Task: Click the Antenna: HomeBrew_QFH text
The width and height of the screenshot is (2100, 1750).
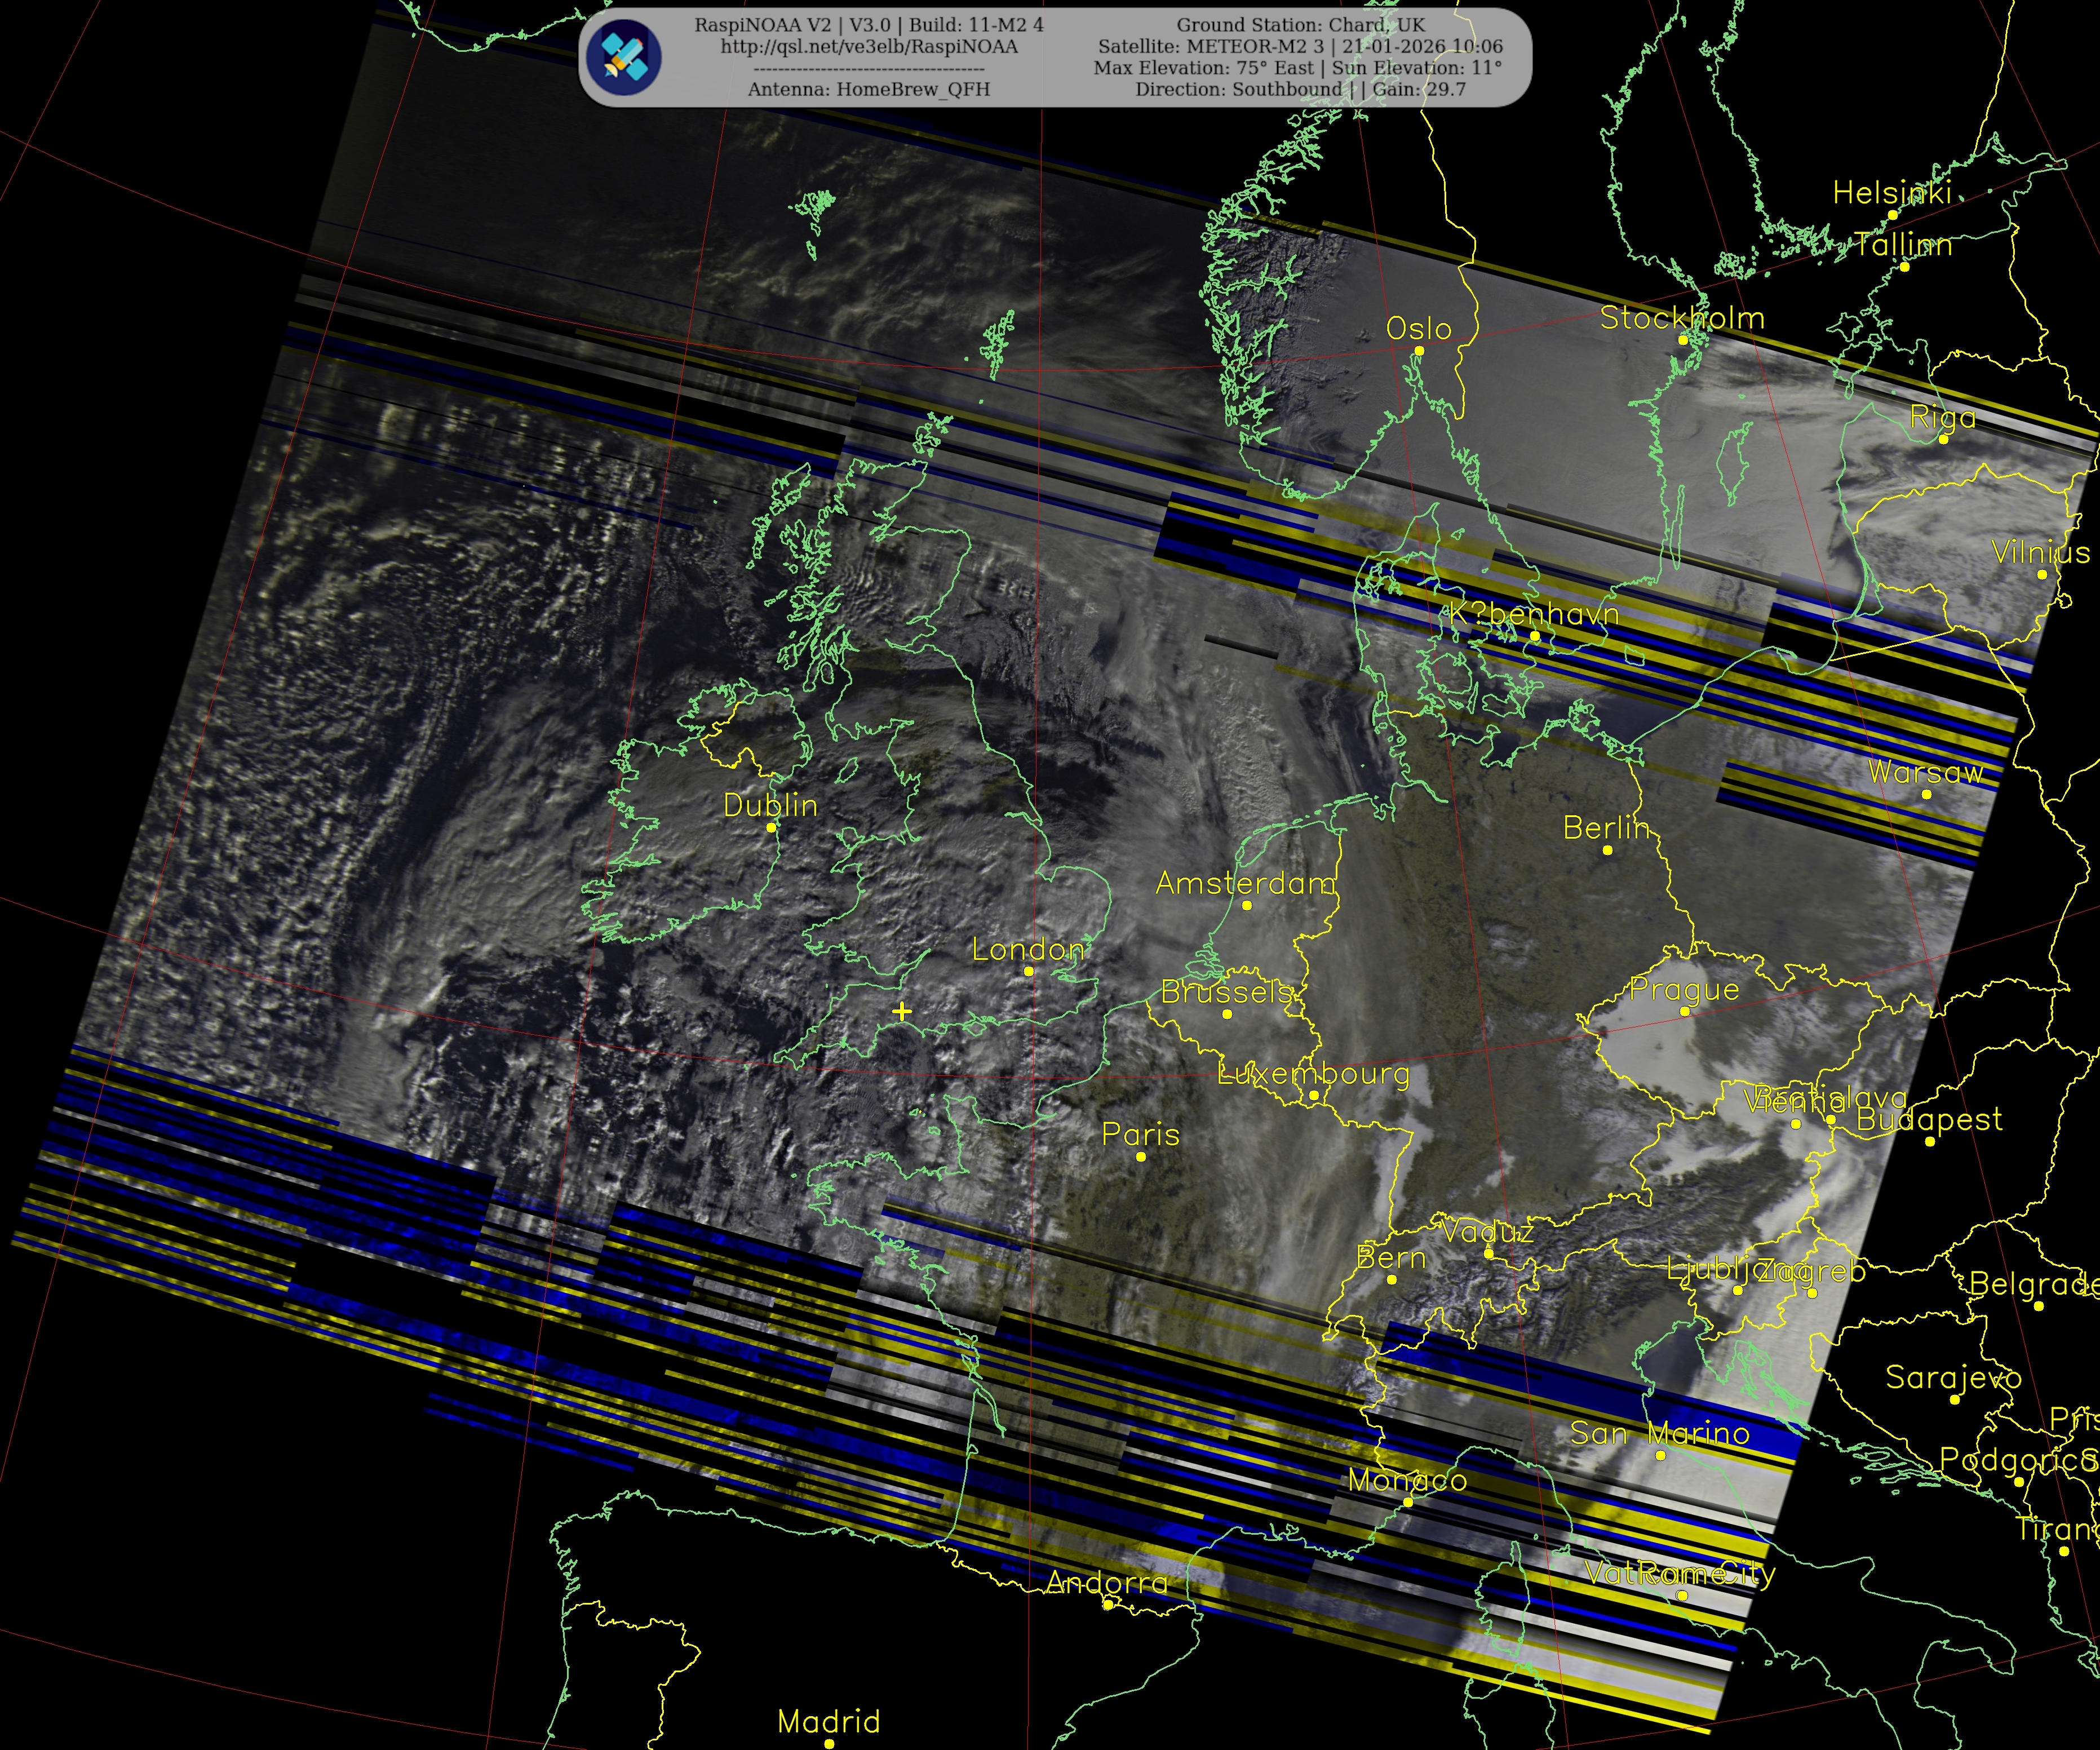Action: point(868,89)
